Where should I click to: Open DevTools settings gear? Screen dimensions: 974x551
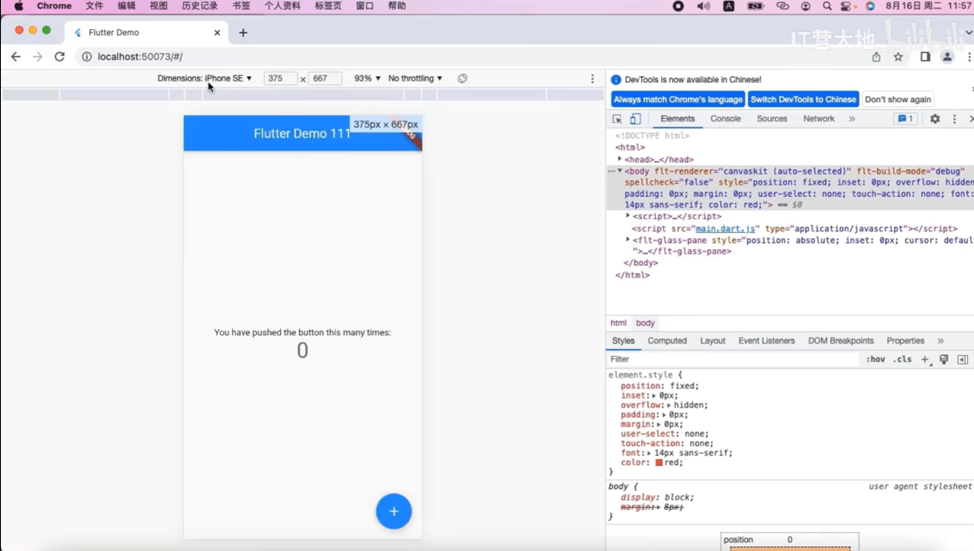point(935,119)
